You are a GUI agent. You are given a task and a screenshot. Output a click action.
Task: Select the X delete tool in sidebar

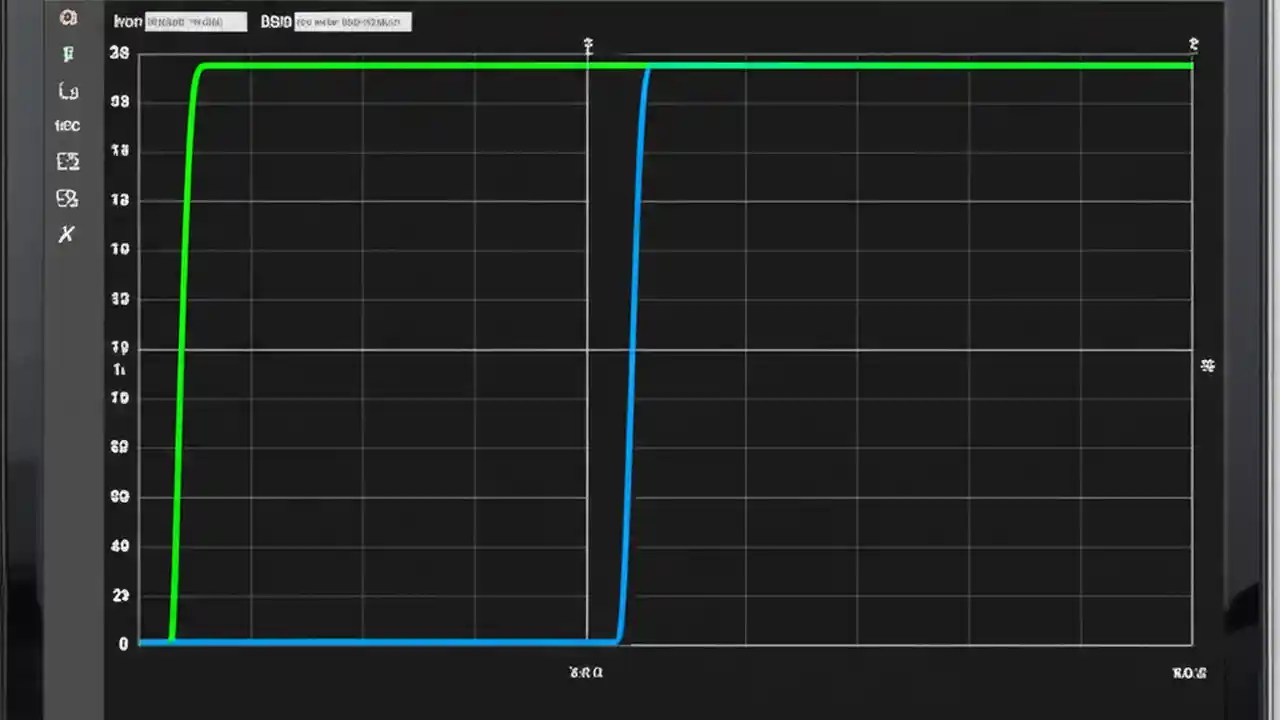[66, 234]
